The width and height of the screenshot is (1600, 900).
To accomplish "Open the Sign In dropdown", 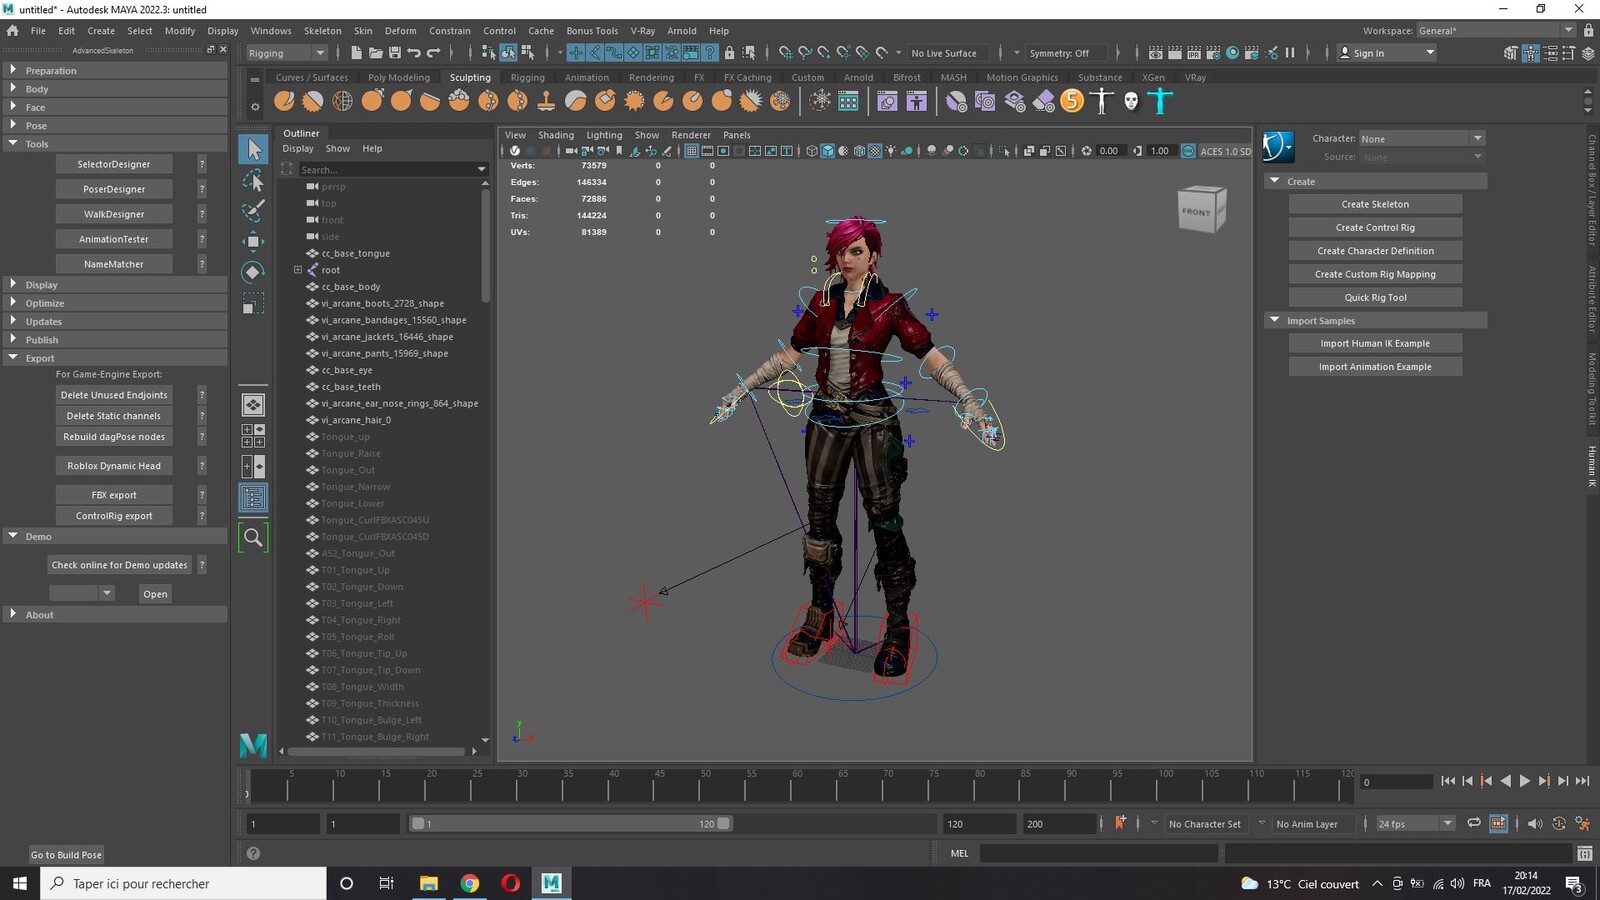I will click(1388, 53).
